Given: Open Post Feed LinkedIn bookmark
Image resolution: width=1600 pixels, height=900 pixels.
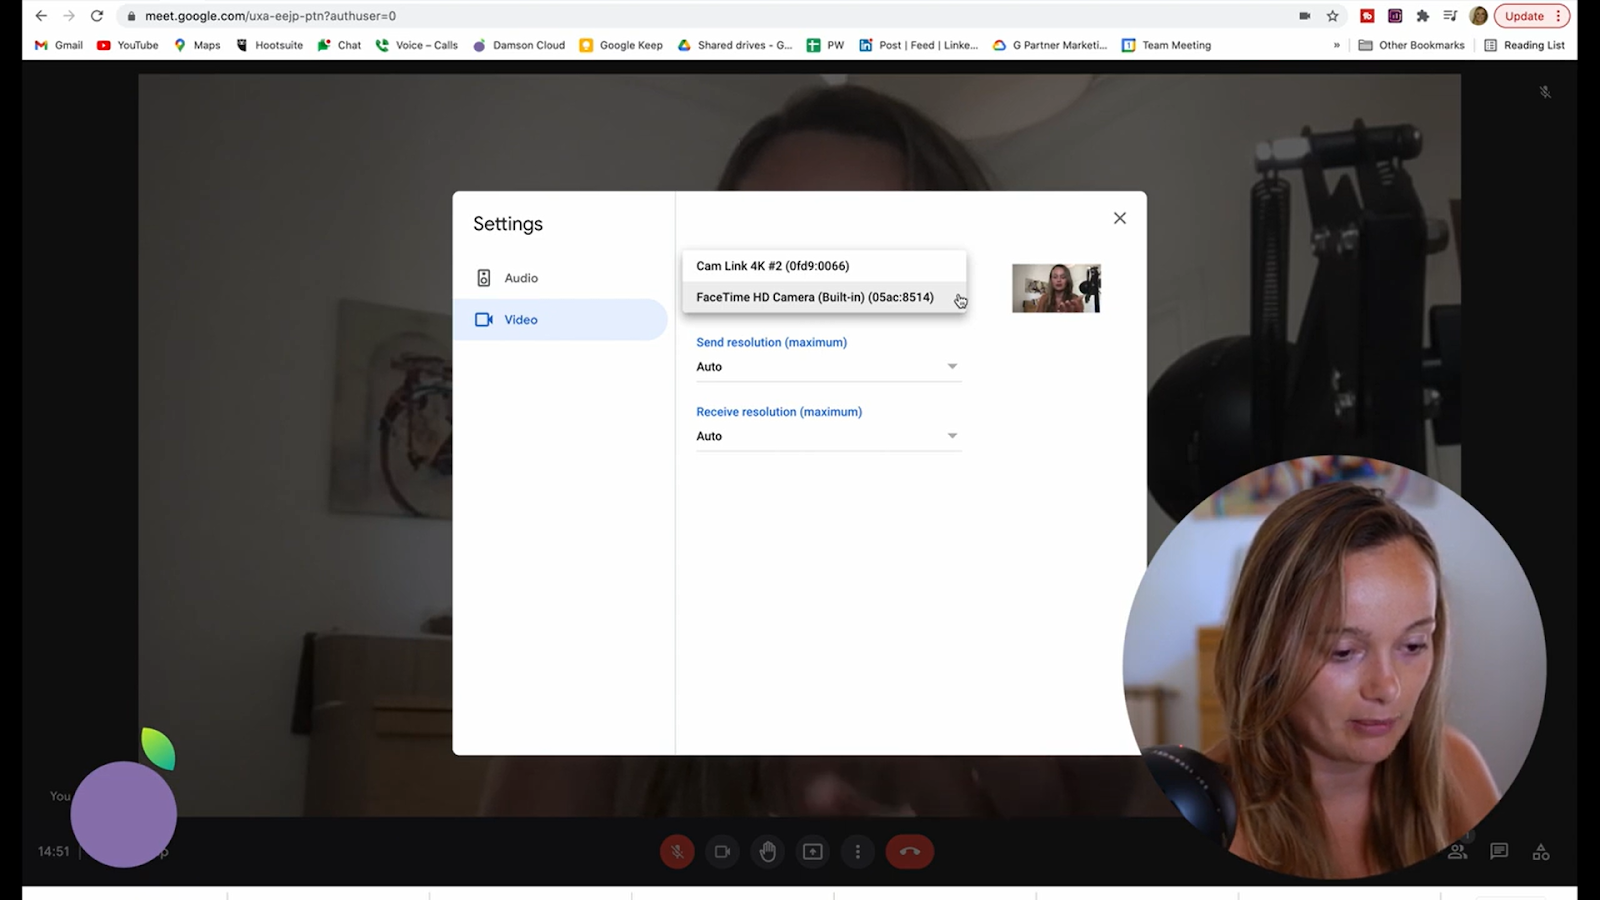Looking at the screenshot, I should click(919, 45).
